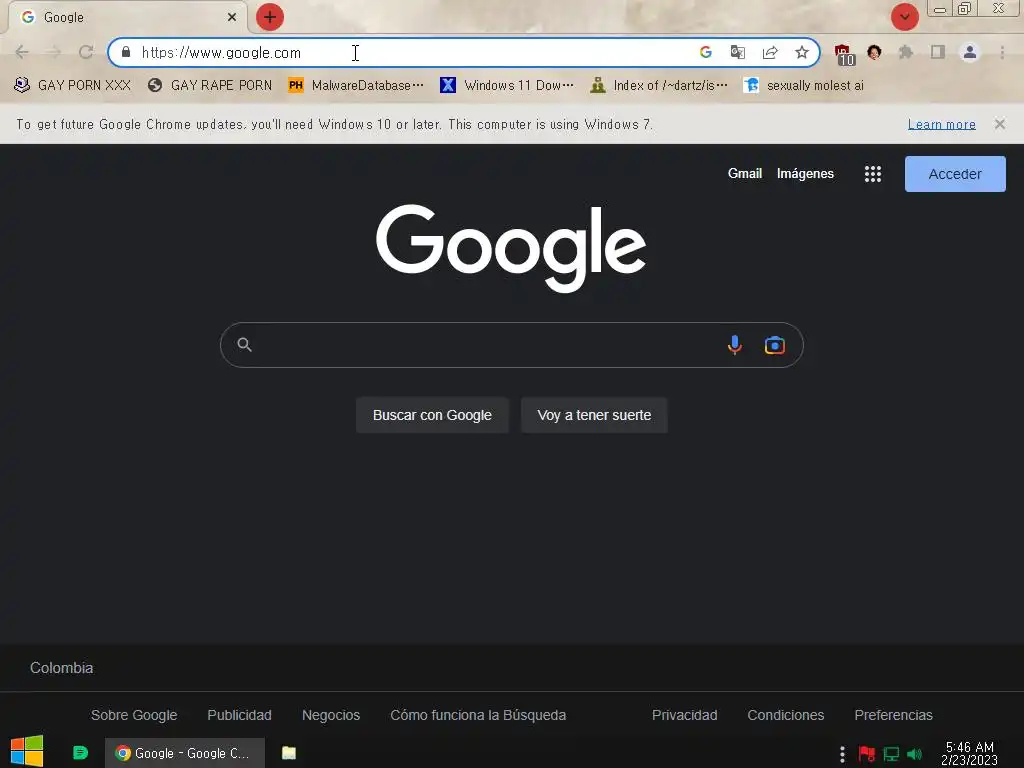
Task: Select the Google tab
Action: [x=127, y=17]
